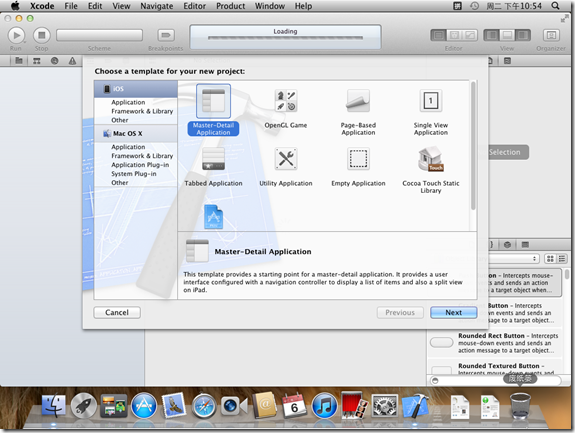Open Spotlight search in menu bar
The height and width of the screenshot is (433, 575).
point(556,6)
